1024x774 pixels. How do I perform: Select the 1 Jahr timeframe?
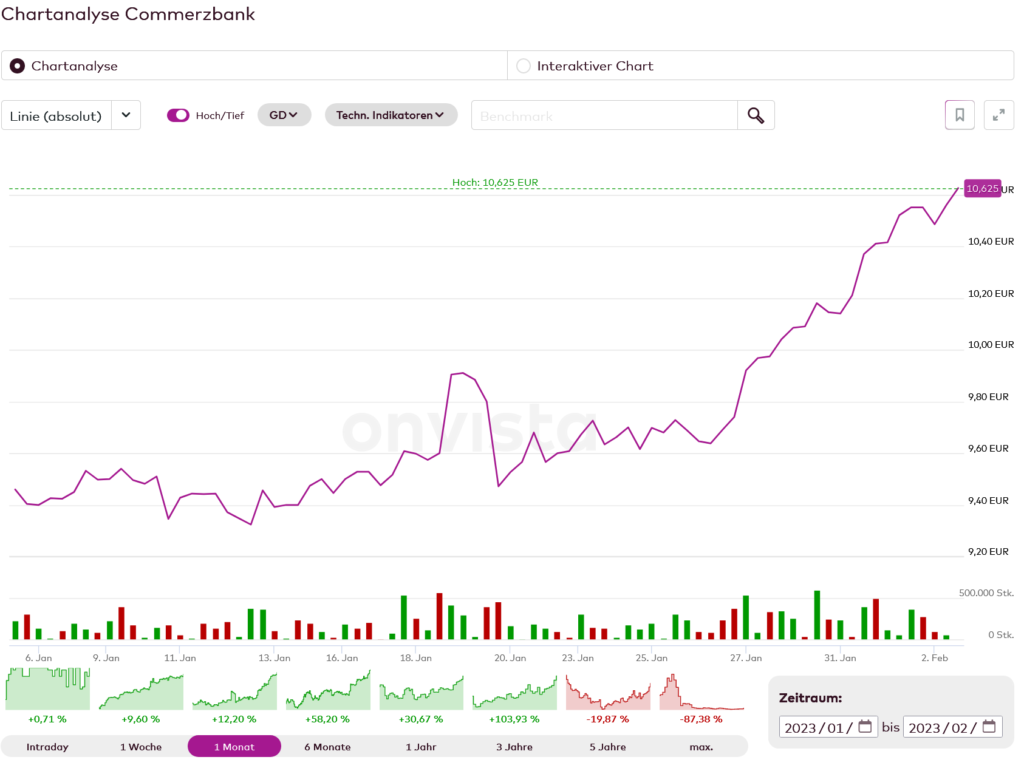pyautogui.click(x=420, y=747)
